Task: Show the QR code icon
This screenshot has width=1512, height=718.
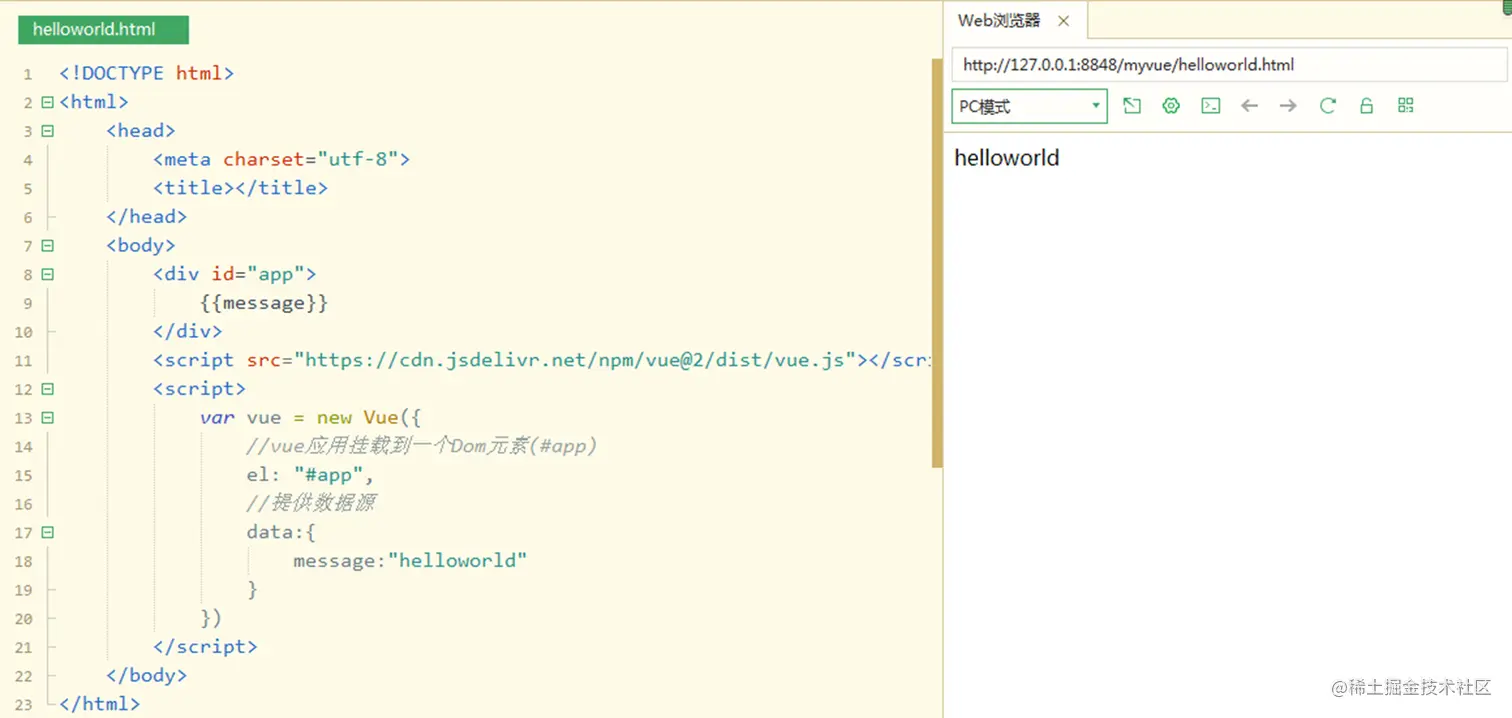Action: (1406, 106)
